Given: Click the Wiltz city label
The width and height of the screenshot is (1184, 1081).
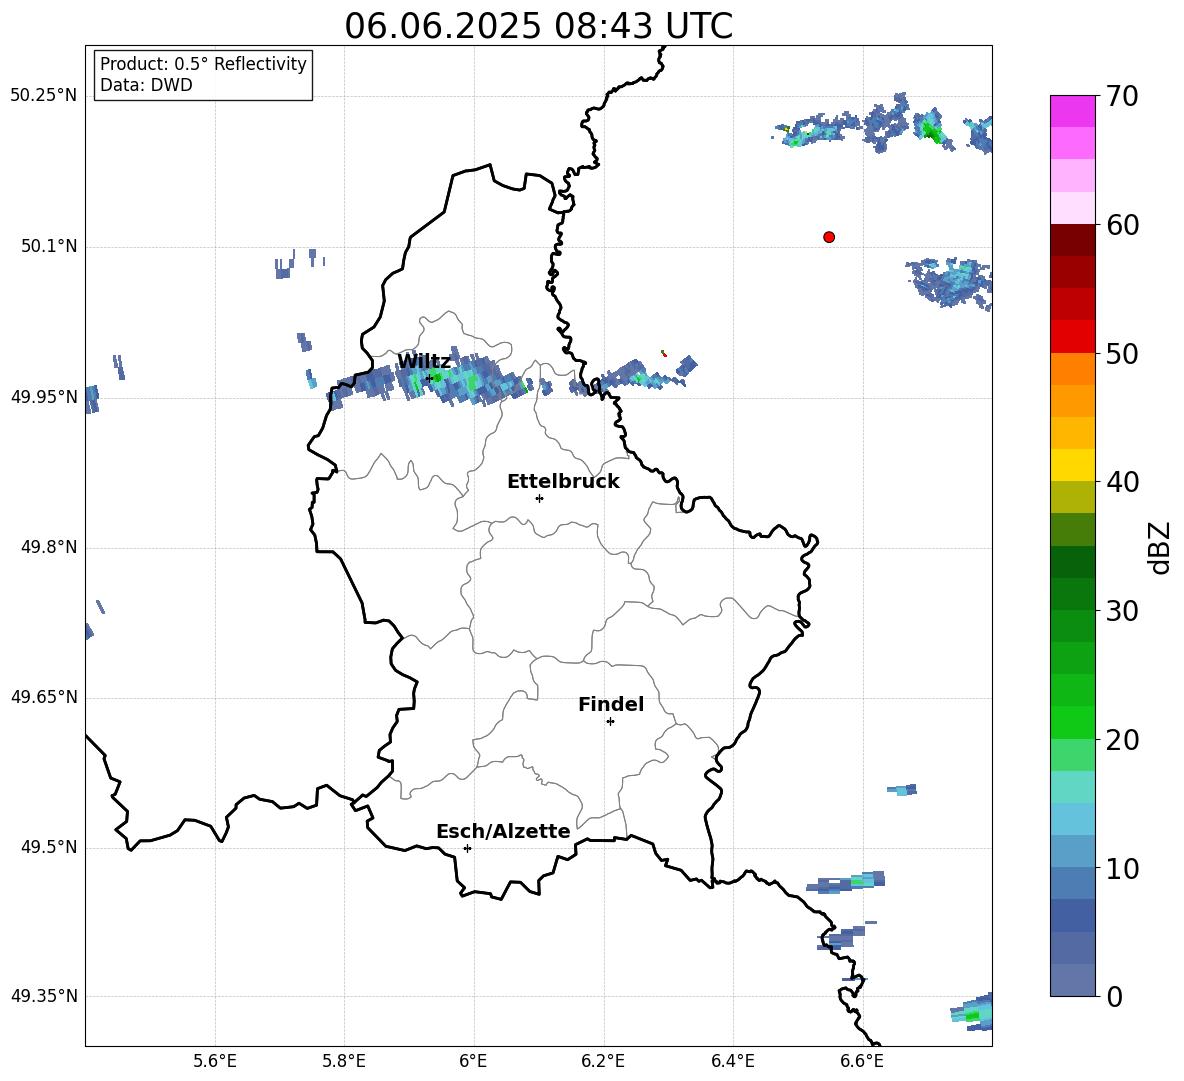Looking at the screenshot, I should [x=424, y=362].
